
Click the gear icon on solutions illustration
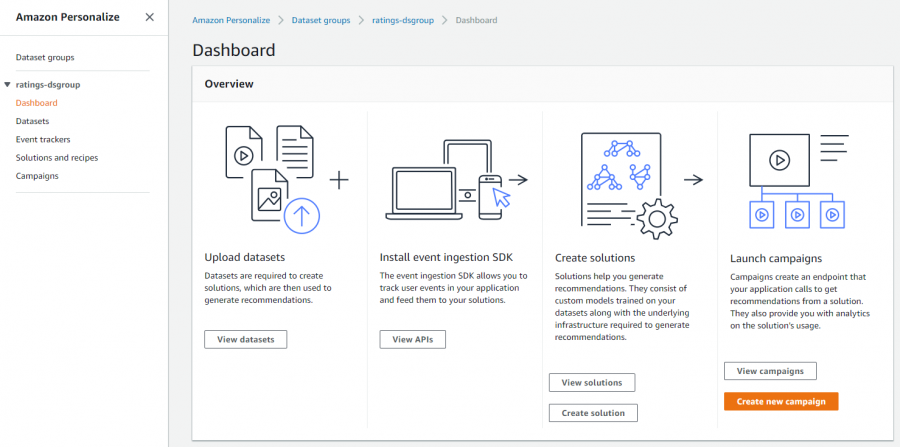coord(657,219)
